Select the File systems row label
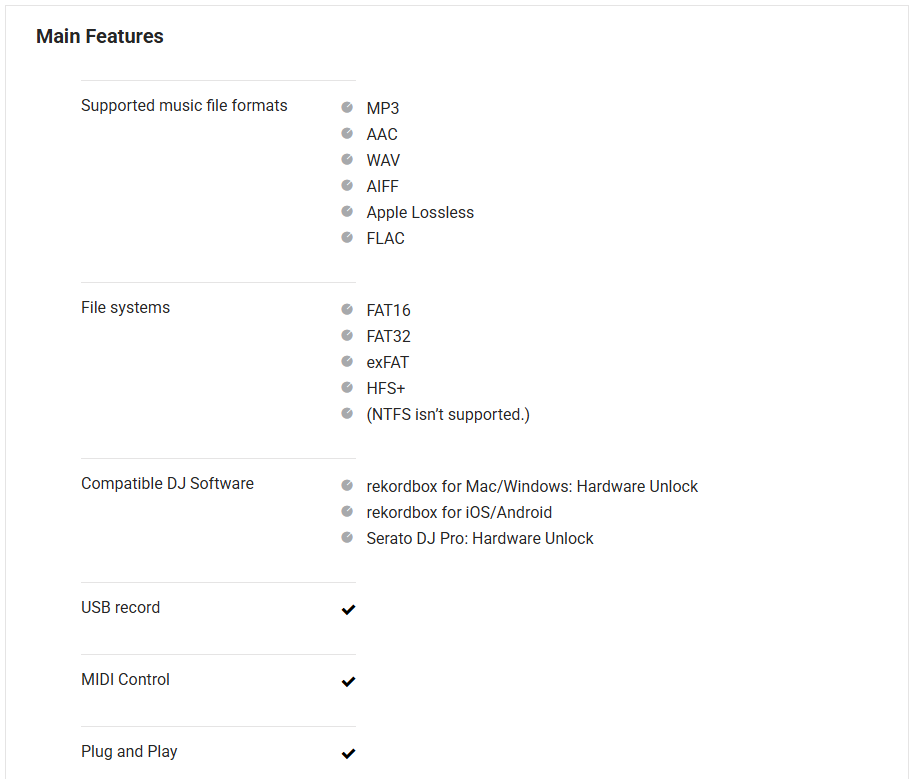The width and height of the screenshot is (918, 779). click(125, 308)
